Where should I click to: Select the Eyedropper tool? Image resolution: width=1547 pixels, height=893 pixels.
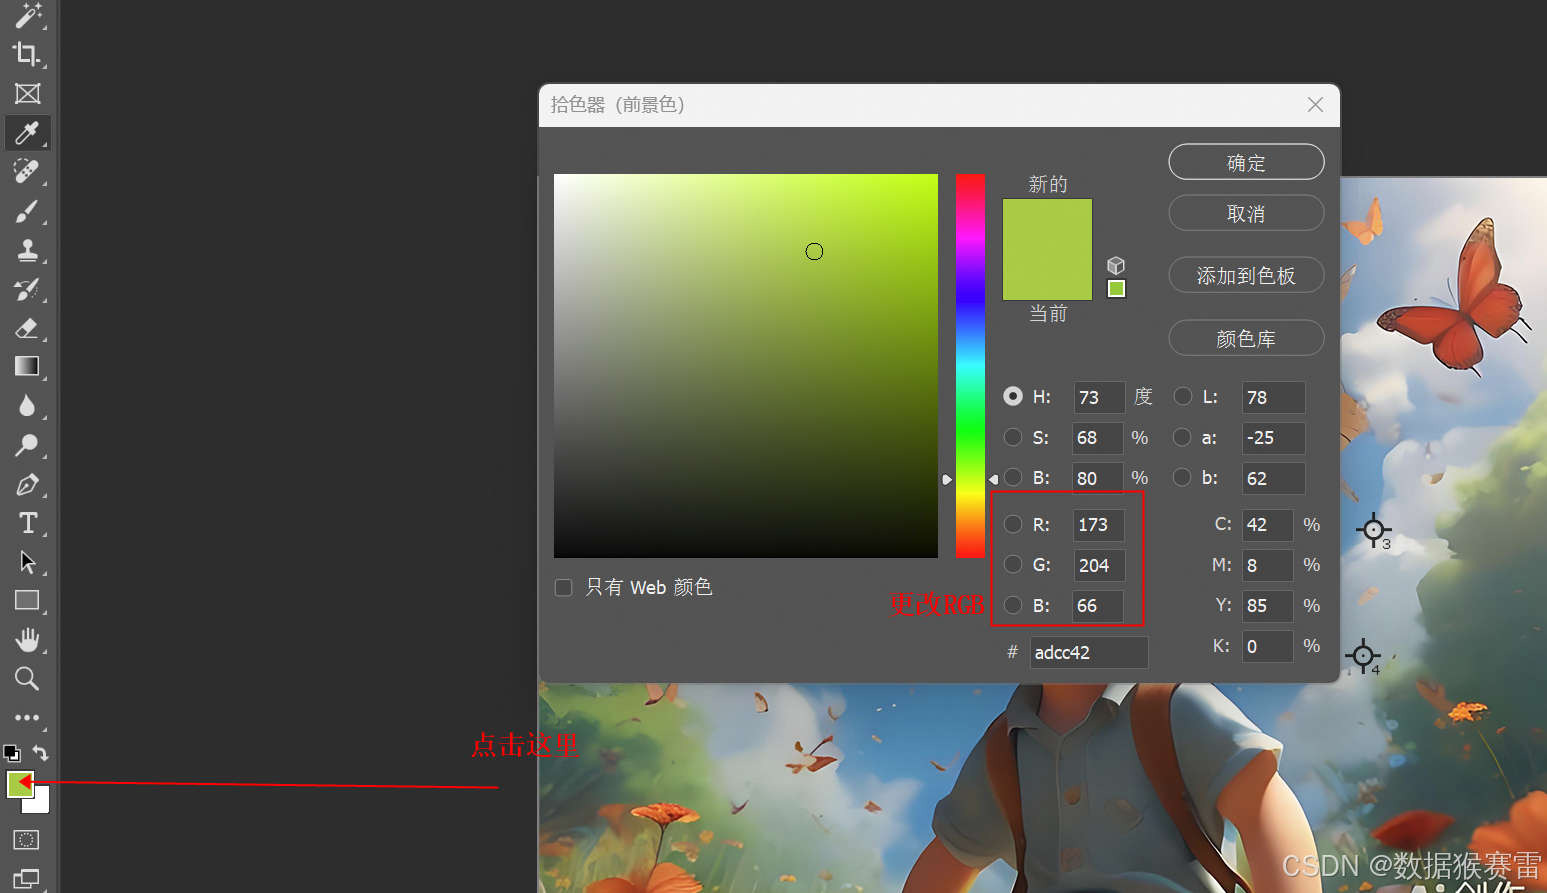tap(27, 133)
